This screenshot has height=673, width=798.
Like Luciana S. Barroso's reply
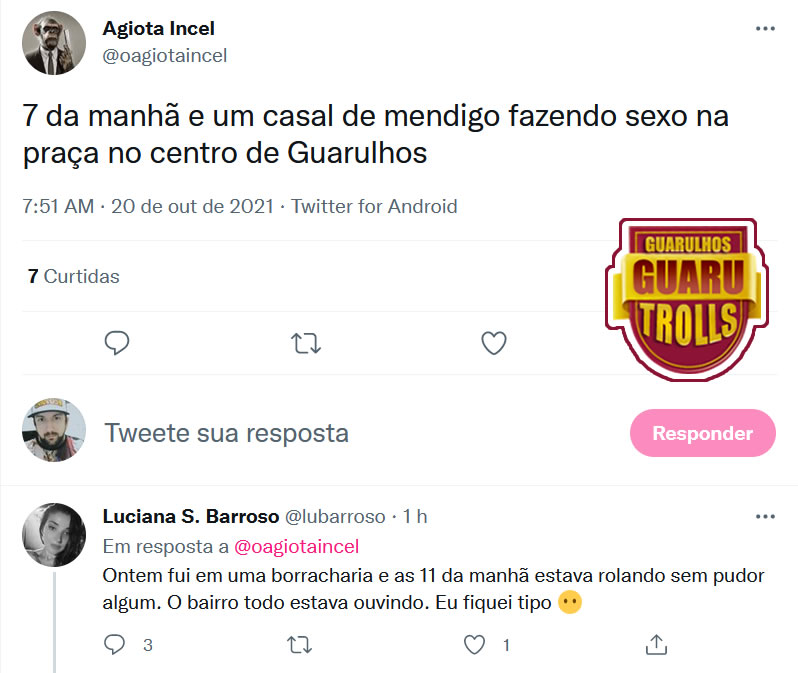point(474,644)
